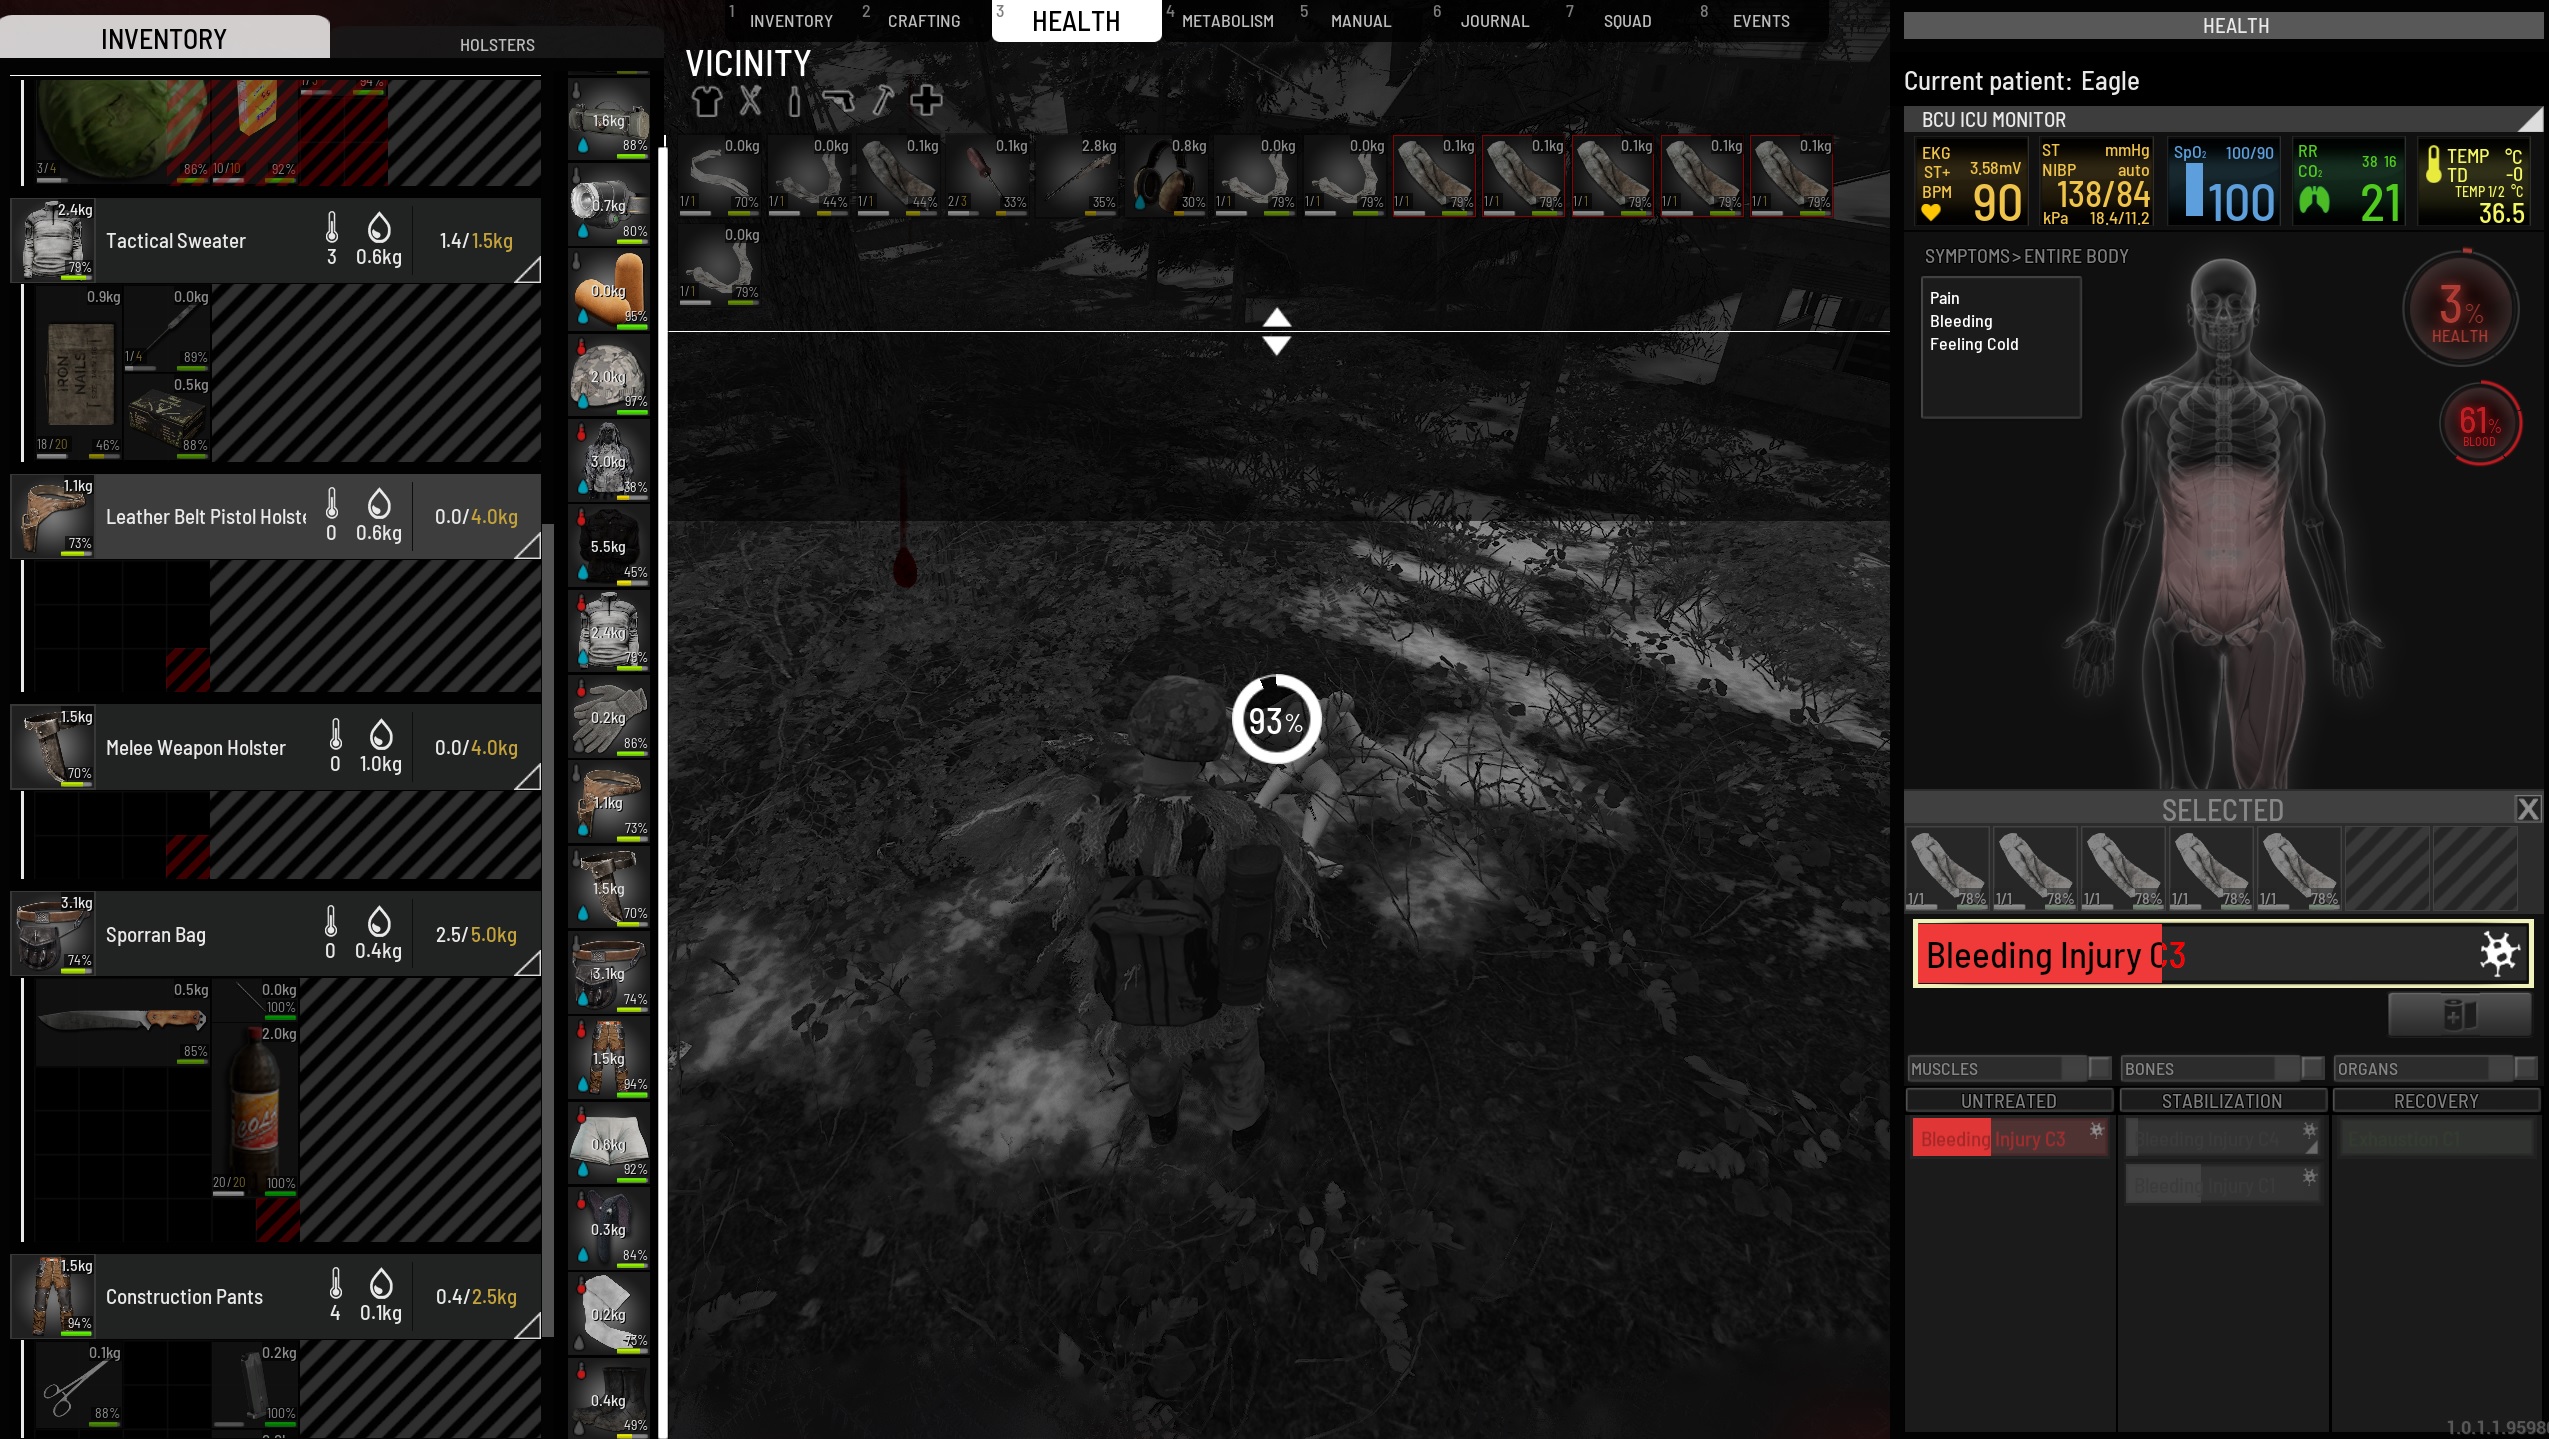Viewport: 2549px width, 1439px height.
Task: Open the INVENTORY top tab
Action: [x=790, y=21]
